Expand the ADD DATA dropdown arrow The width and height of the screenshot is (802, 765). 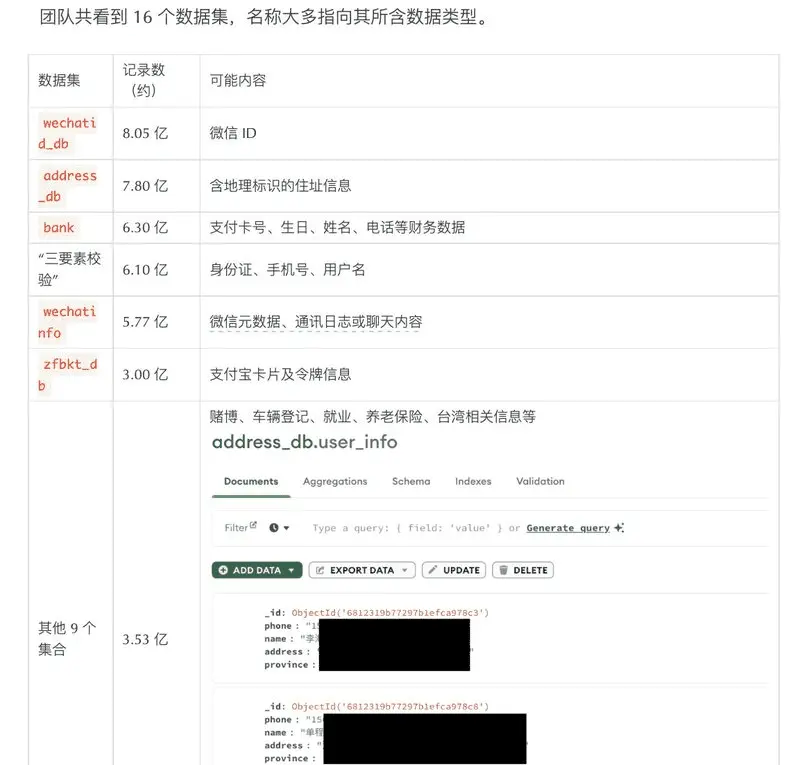291,569
